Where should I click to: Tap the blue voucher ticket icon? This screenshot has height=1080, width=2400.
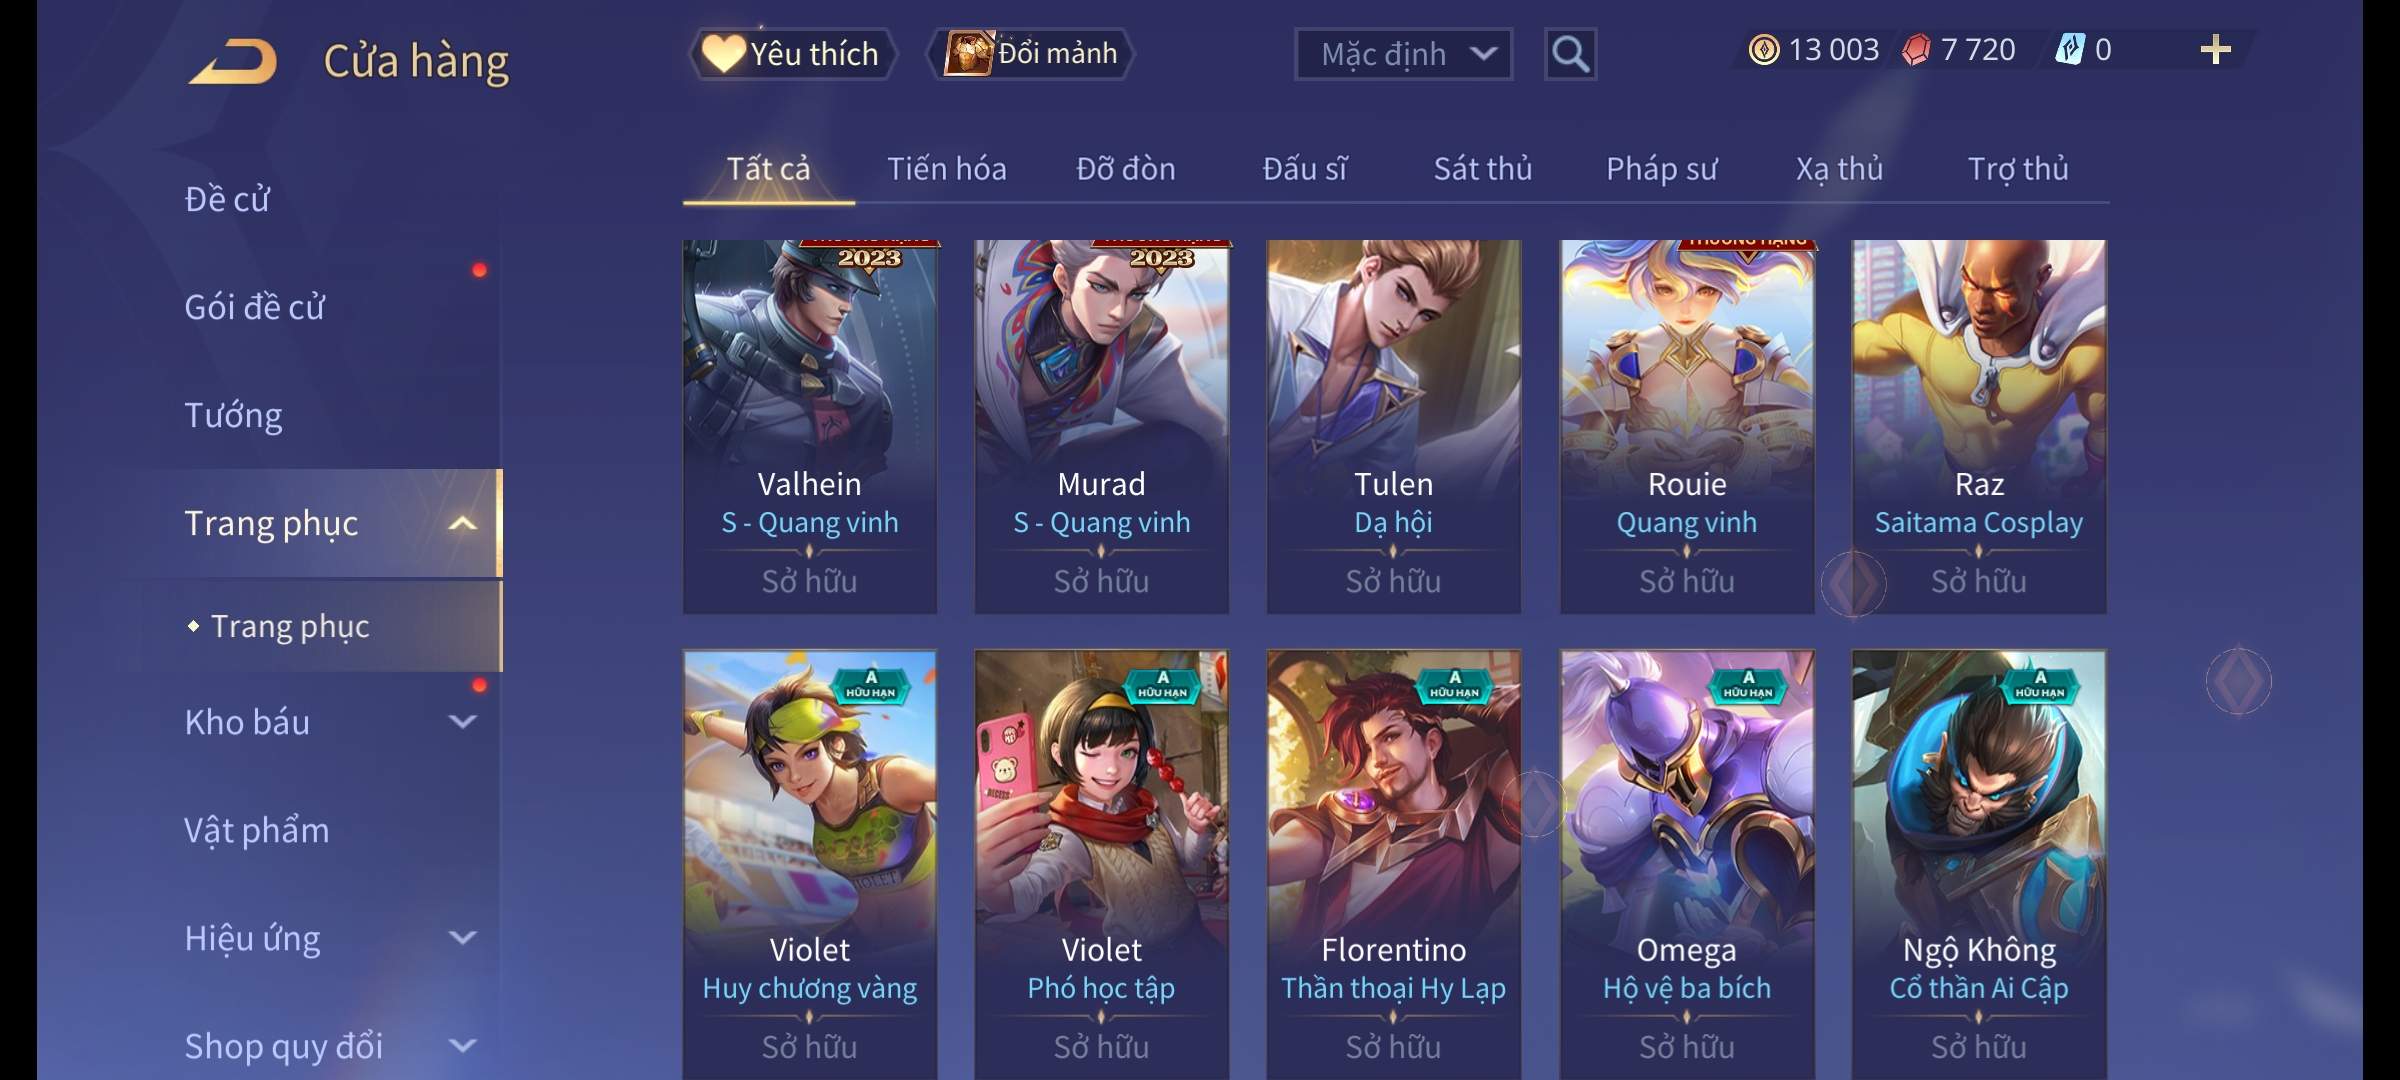(x=2069, y=50)
